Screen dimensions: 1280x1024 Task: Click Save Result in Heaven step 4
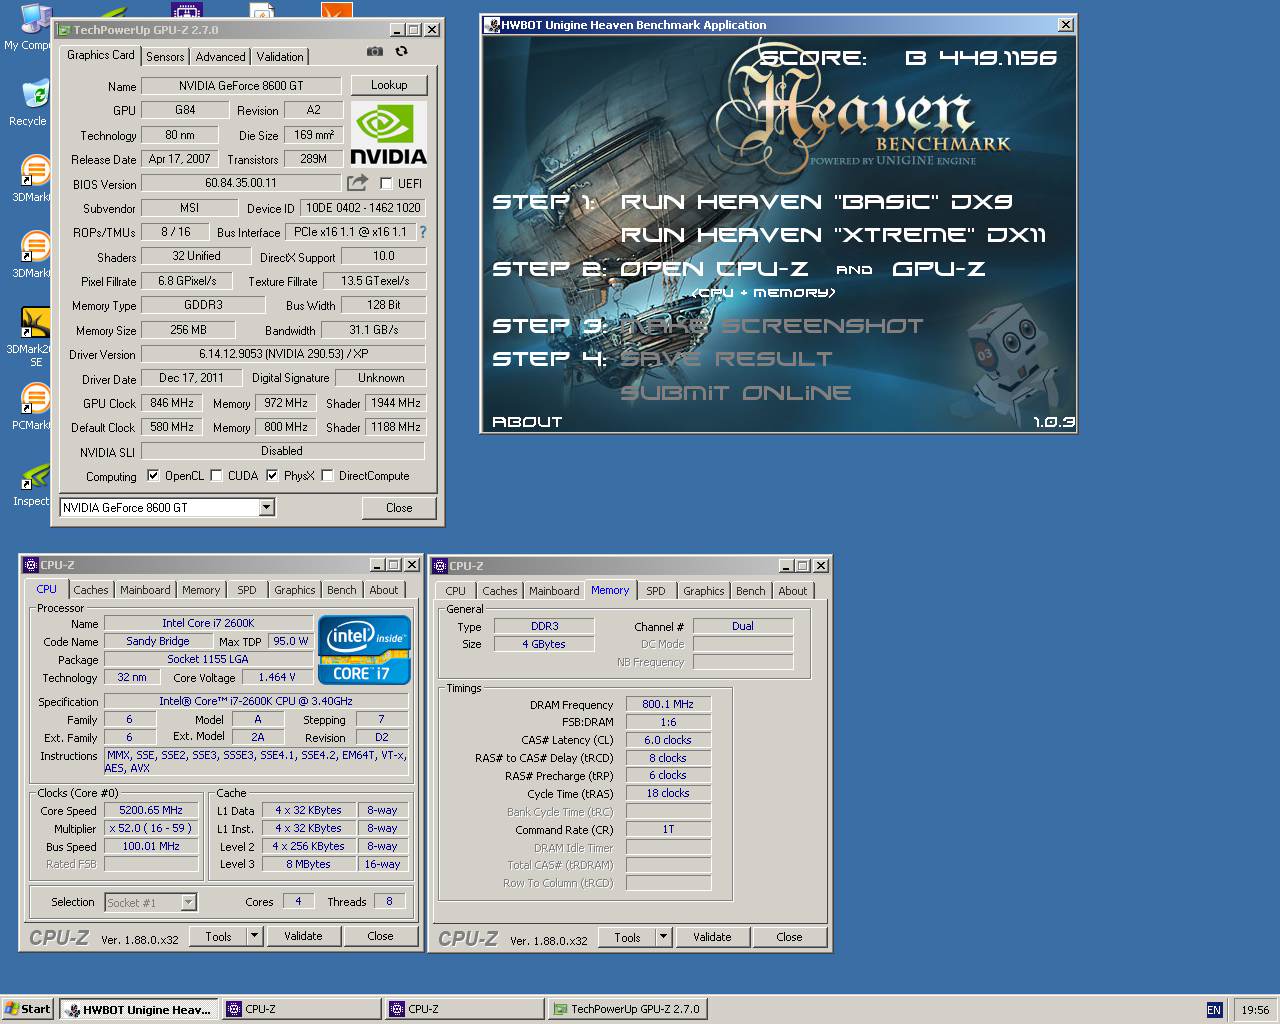tap(726, 359)
